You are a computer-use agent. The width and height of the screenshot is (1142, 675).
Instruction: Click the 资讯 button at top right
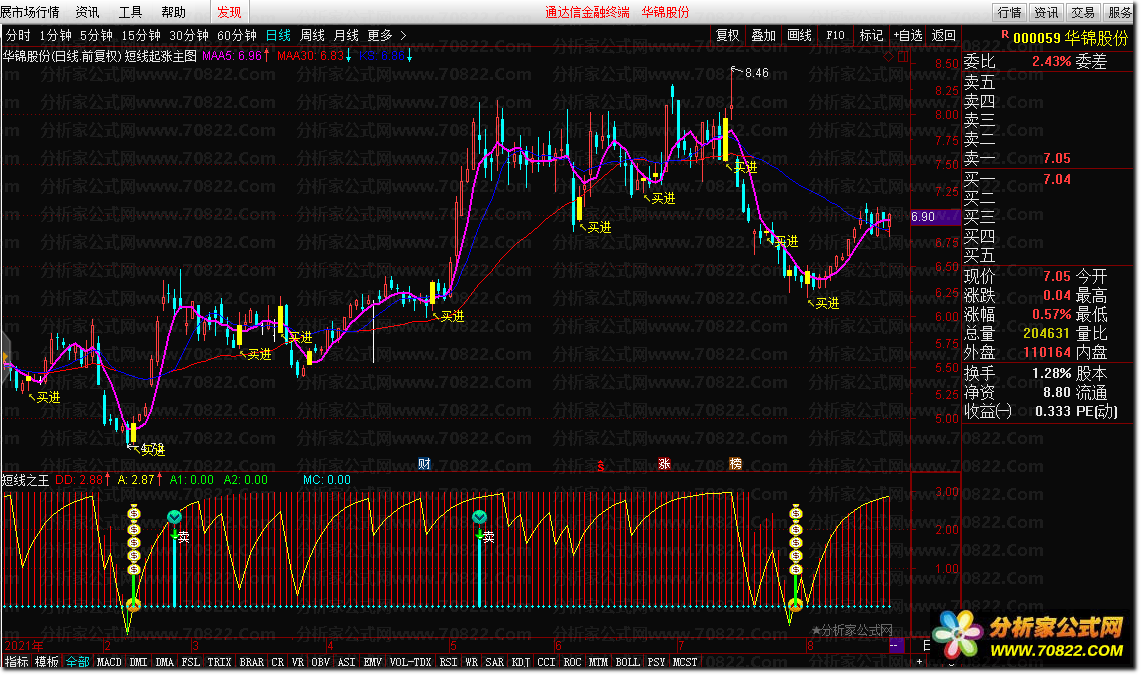[x=1046, y=12]
